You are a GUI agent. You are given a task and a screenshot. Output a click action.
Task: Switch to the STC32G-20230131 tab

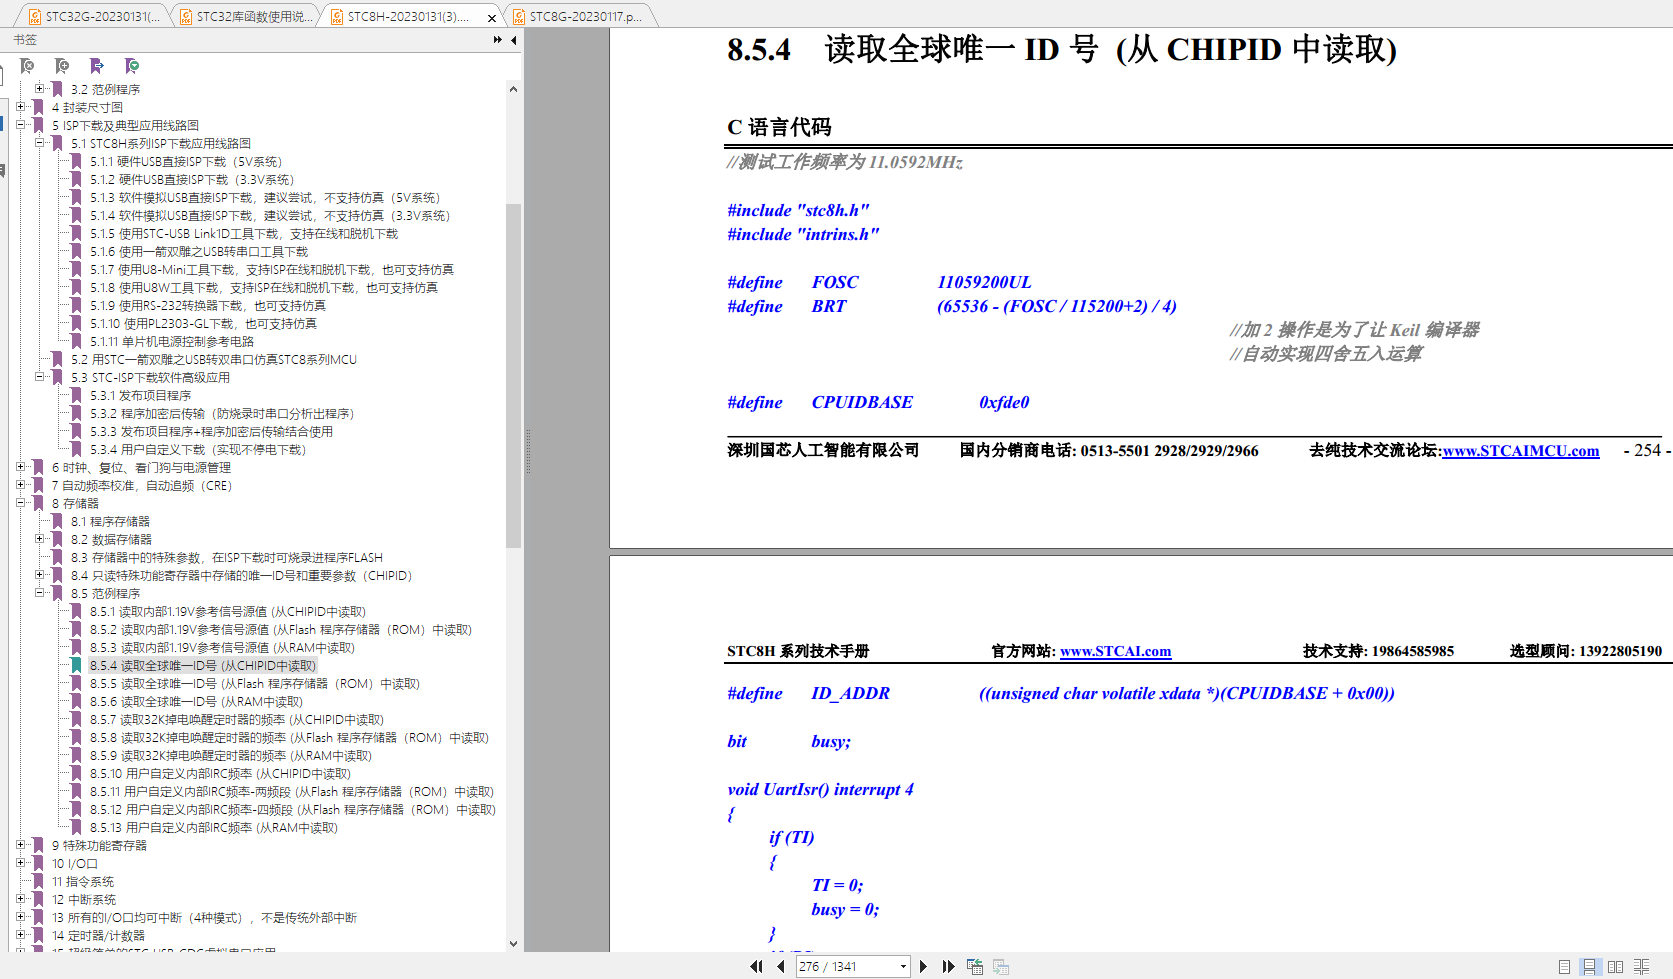point(93,16)
